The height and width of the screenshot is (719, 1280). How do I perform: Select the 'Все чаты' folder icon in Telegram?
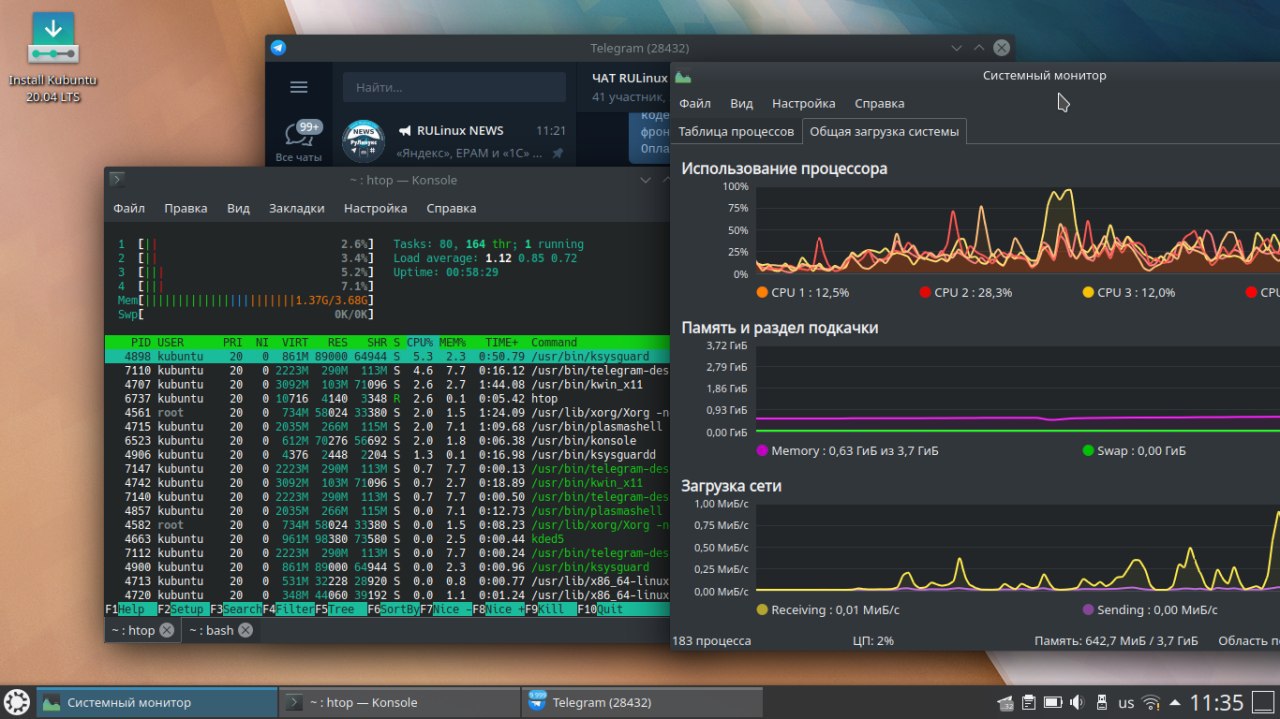[x=298, y=142]
